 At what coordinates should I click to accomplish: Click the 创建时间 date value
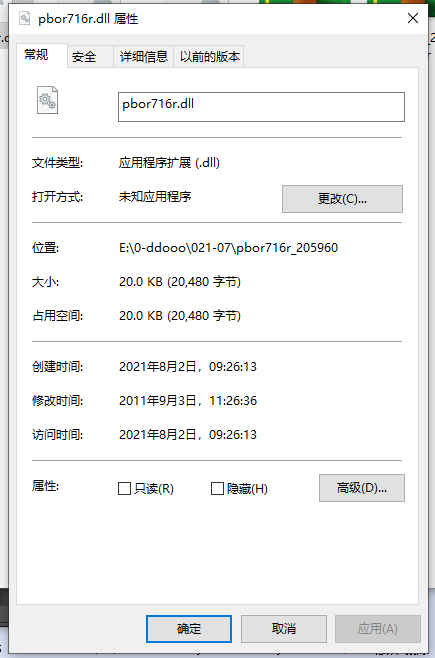(x=188, y=367)
